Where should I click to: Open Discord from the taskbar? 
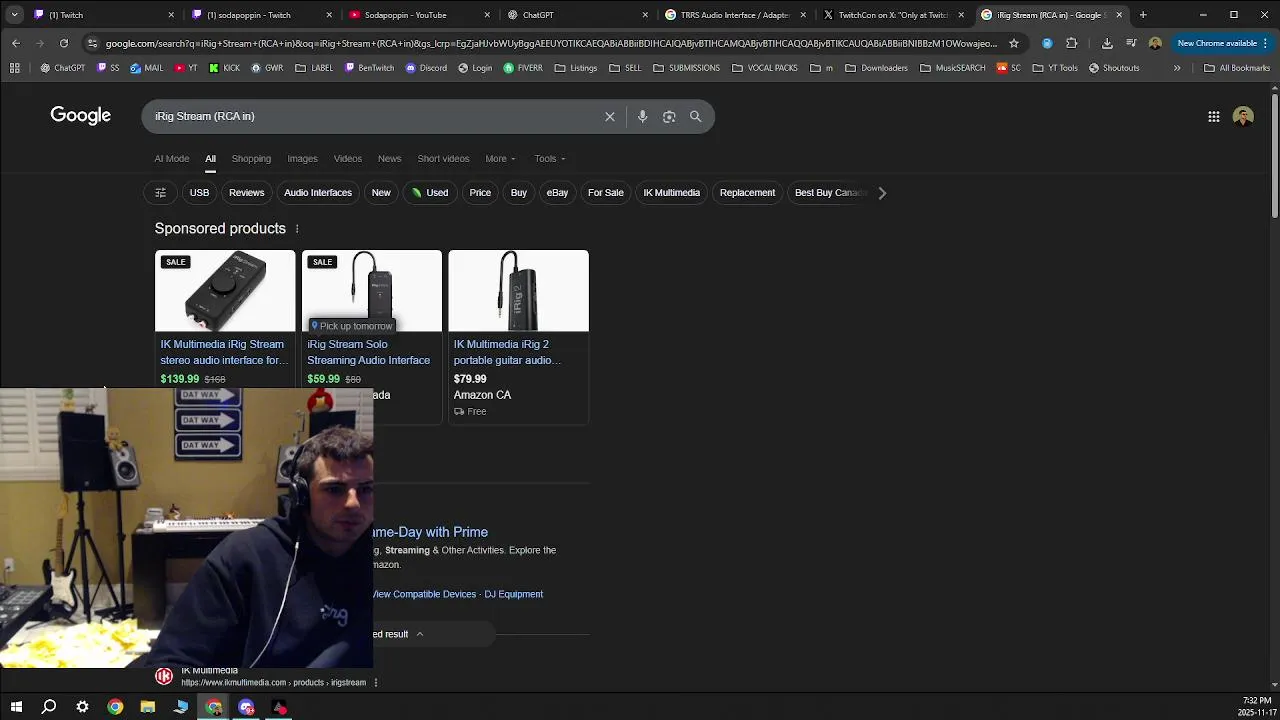pyautogui.click(x=246, y=707)
